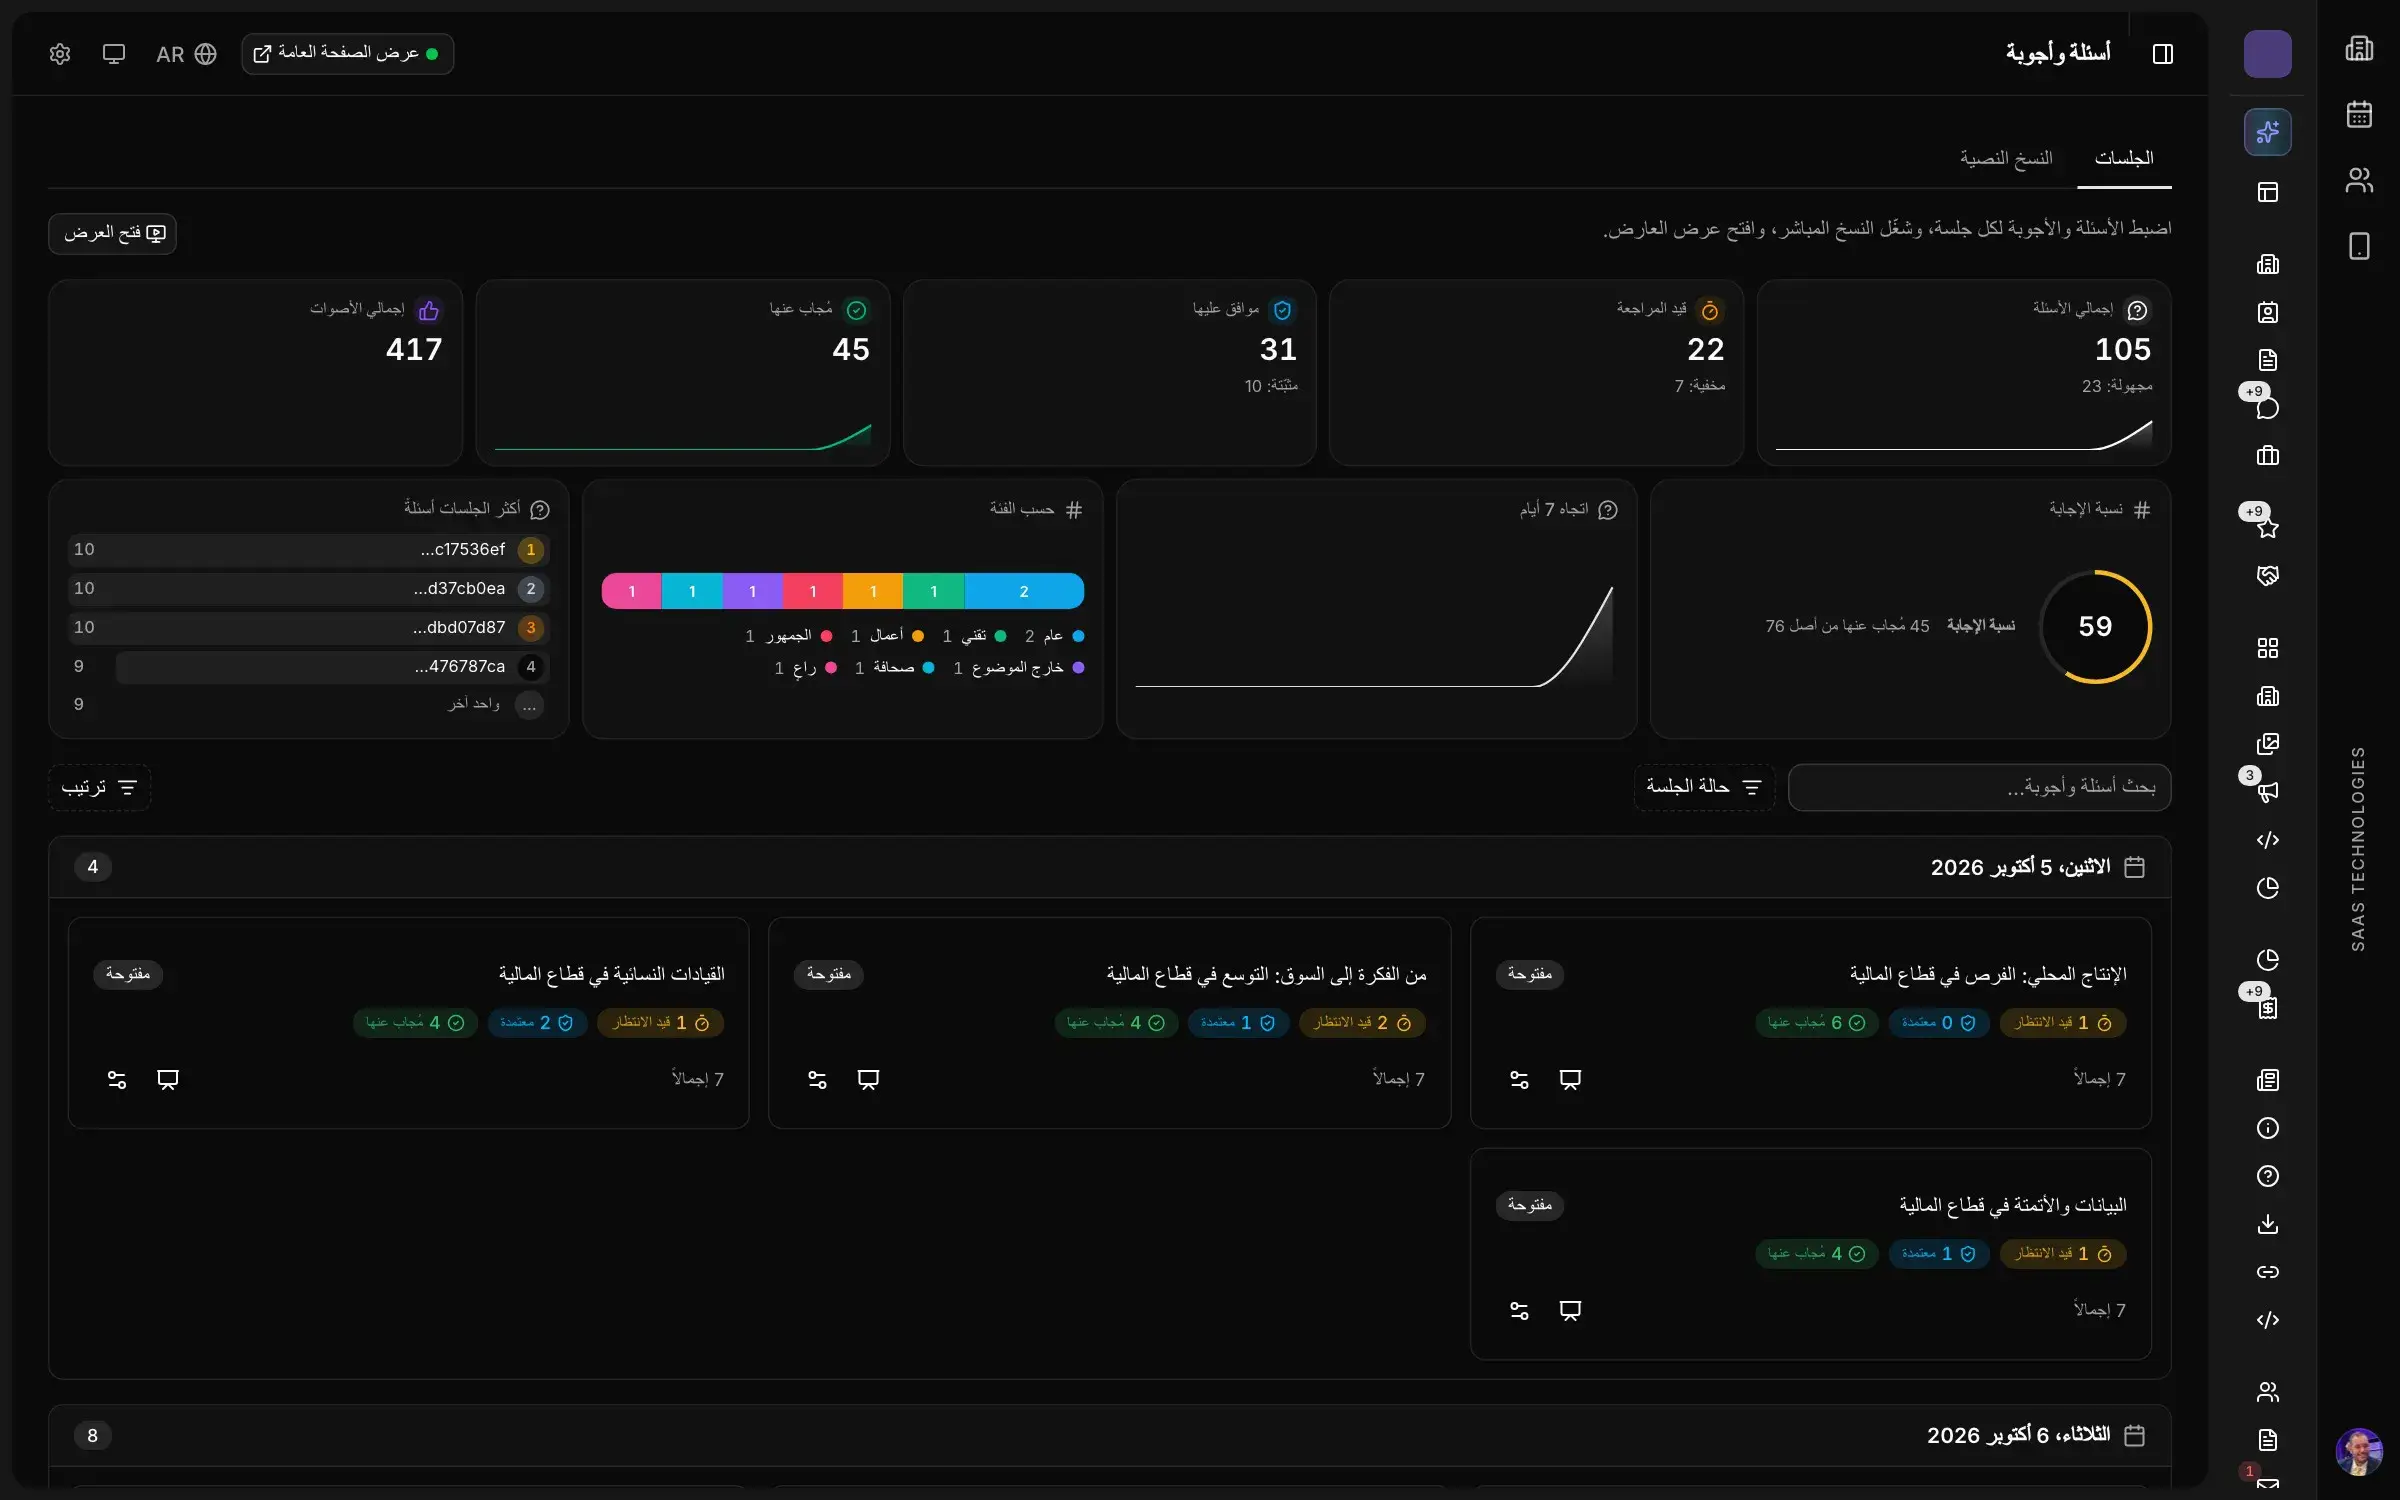Click the فتح العرض button
The width and height of the screenshot is (2400, 1500).
(113, 233)
